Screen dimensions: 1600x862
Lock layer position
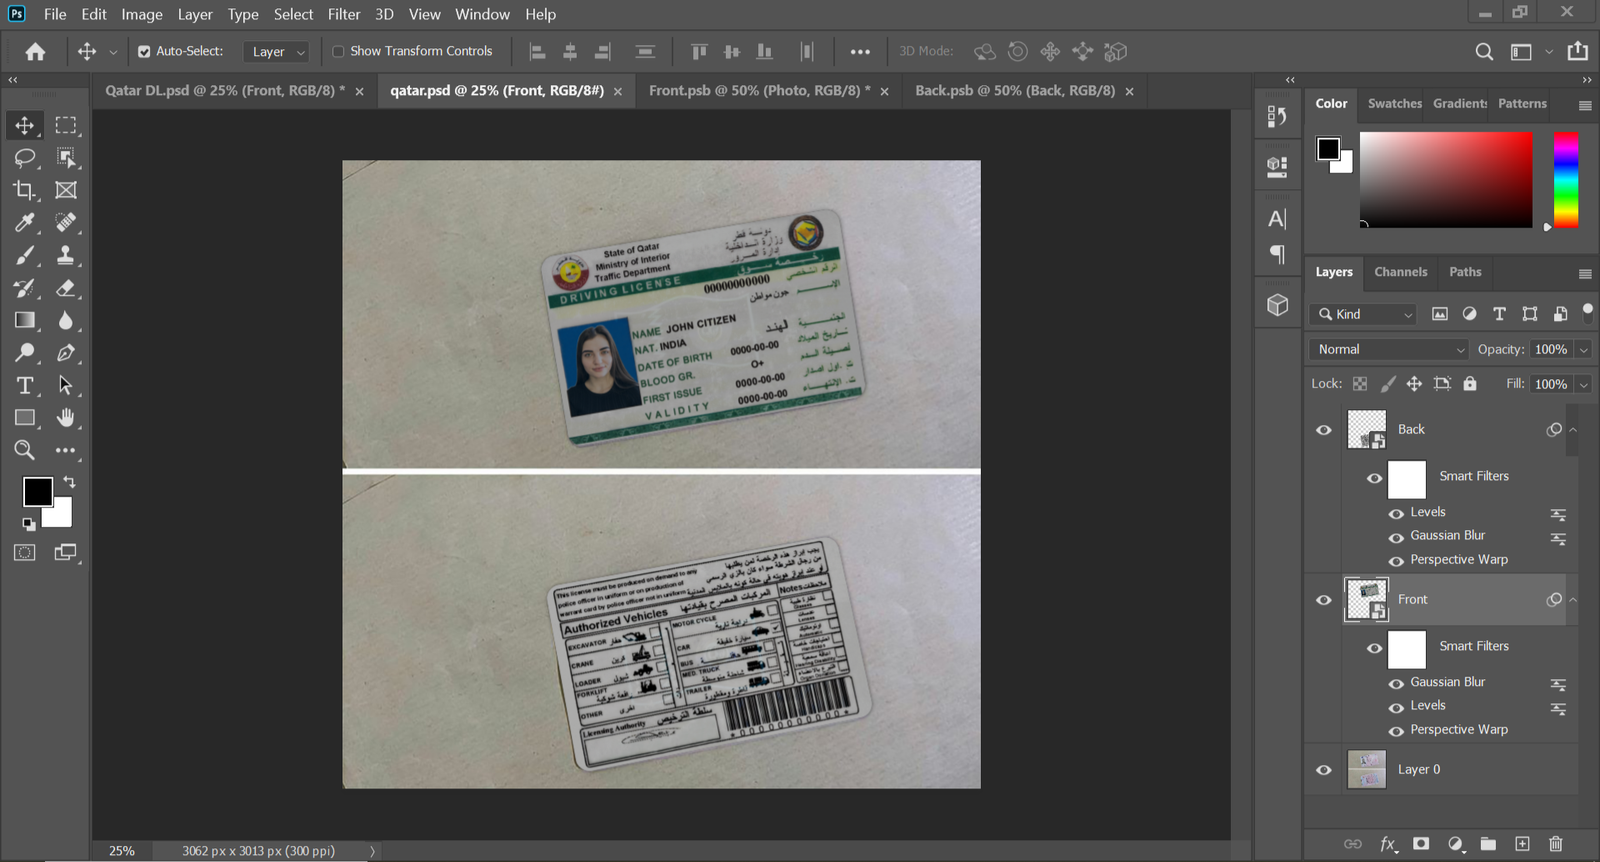coord(1414,384)
